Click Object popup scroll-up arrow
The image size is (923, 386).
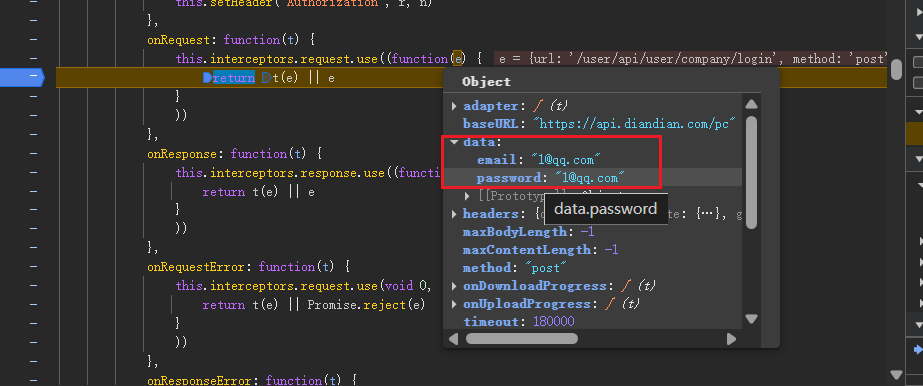[751, 105]
